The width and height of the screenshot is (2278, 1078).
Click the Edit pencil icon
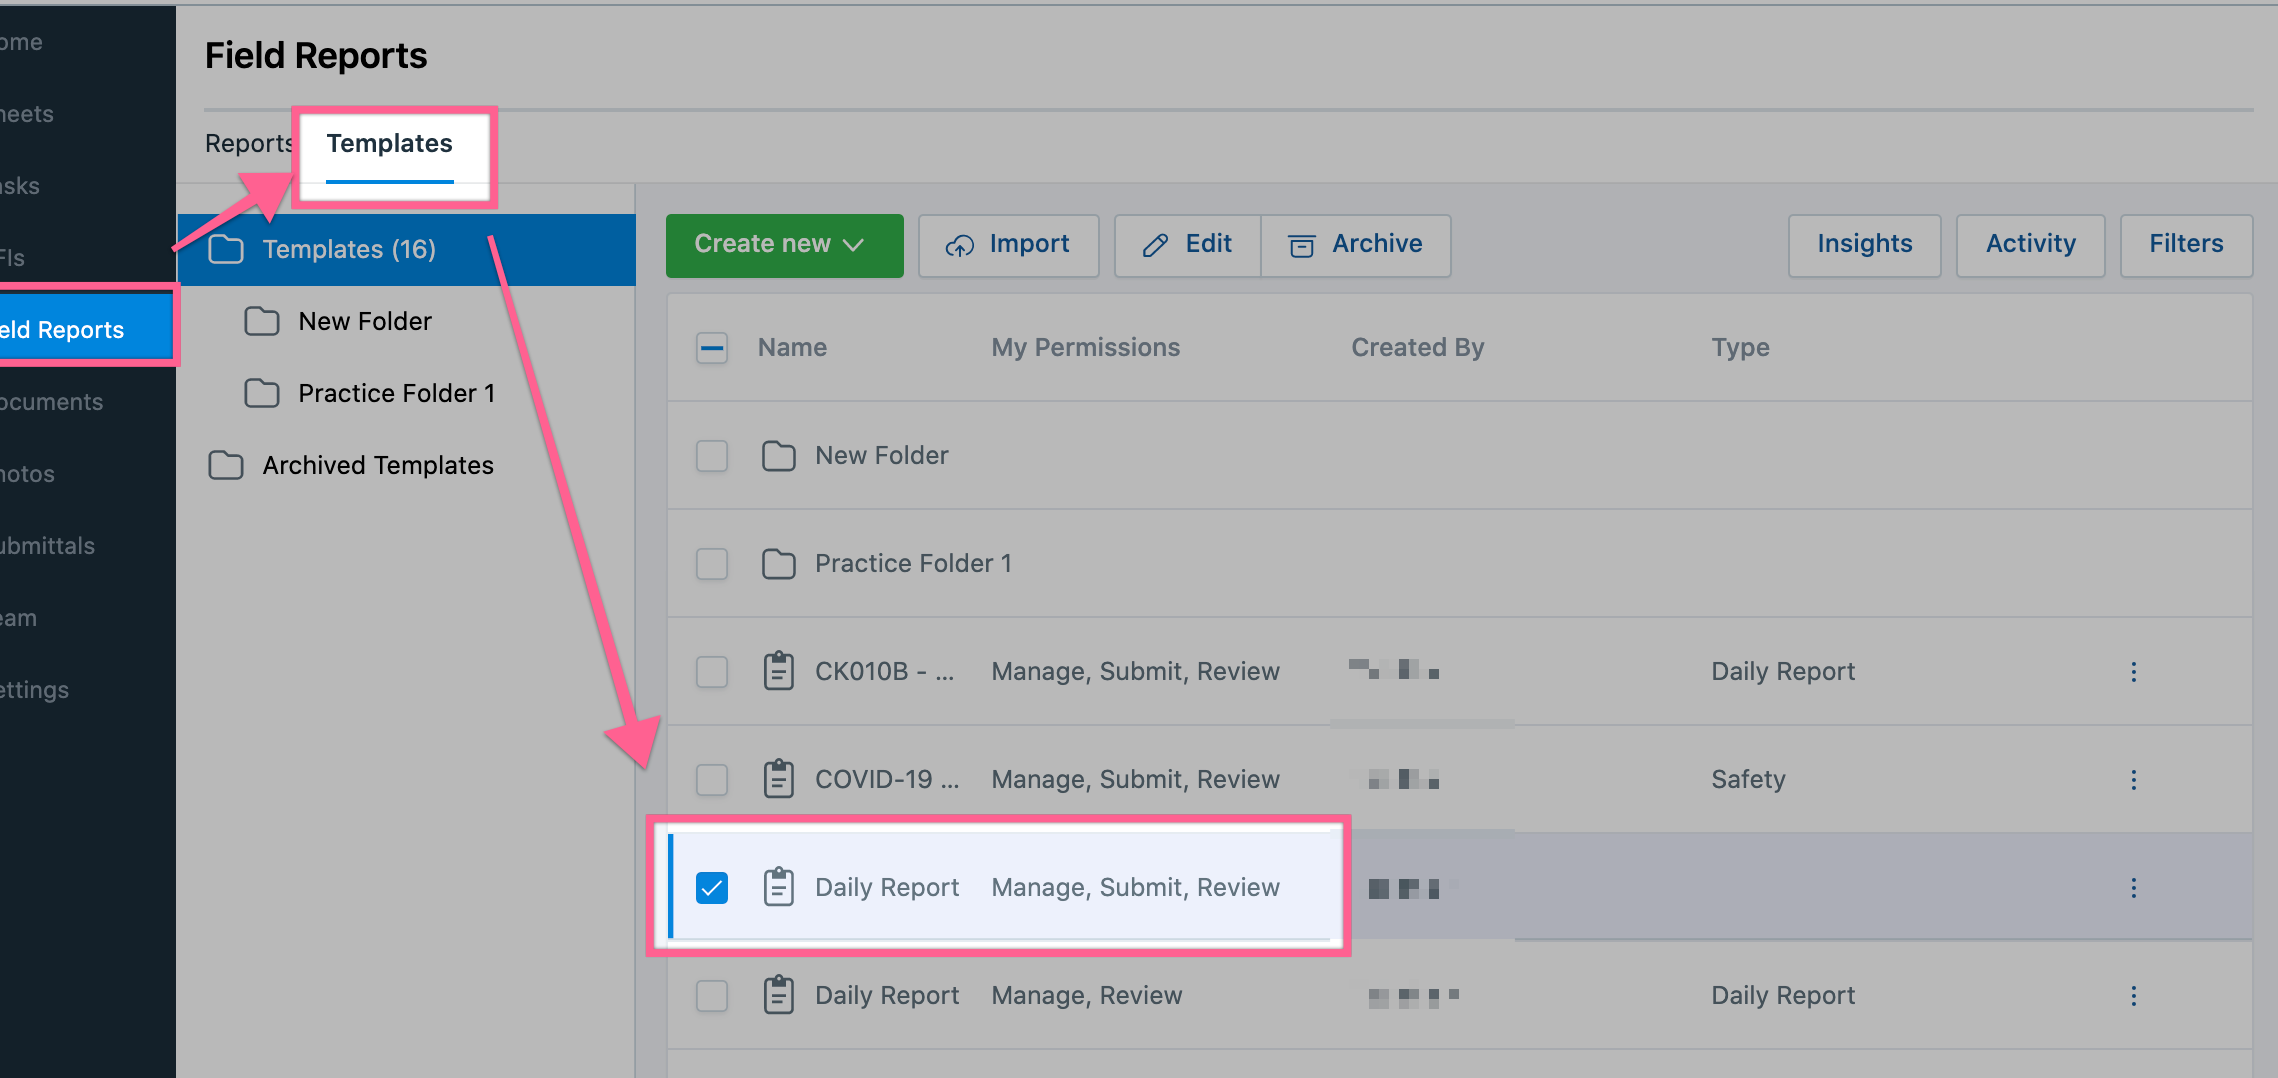point(1155,245)
